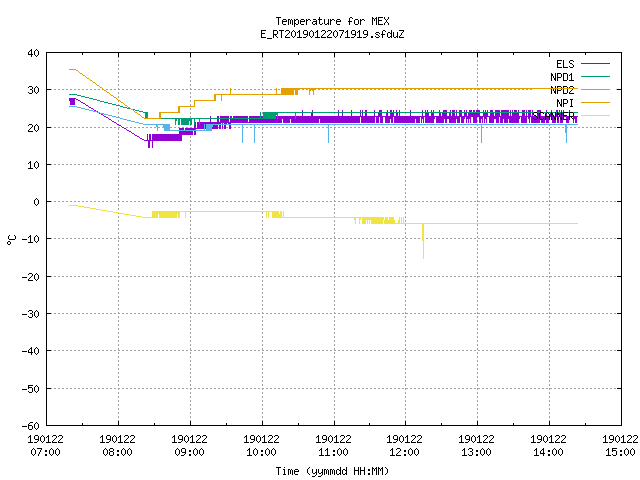The image size is (640, 480).
Task: Click the y-axis label 10
Action: 33,165
